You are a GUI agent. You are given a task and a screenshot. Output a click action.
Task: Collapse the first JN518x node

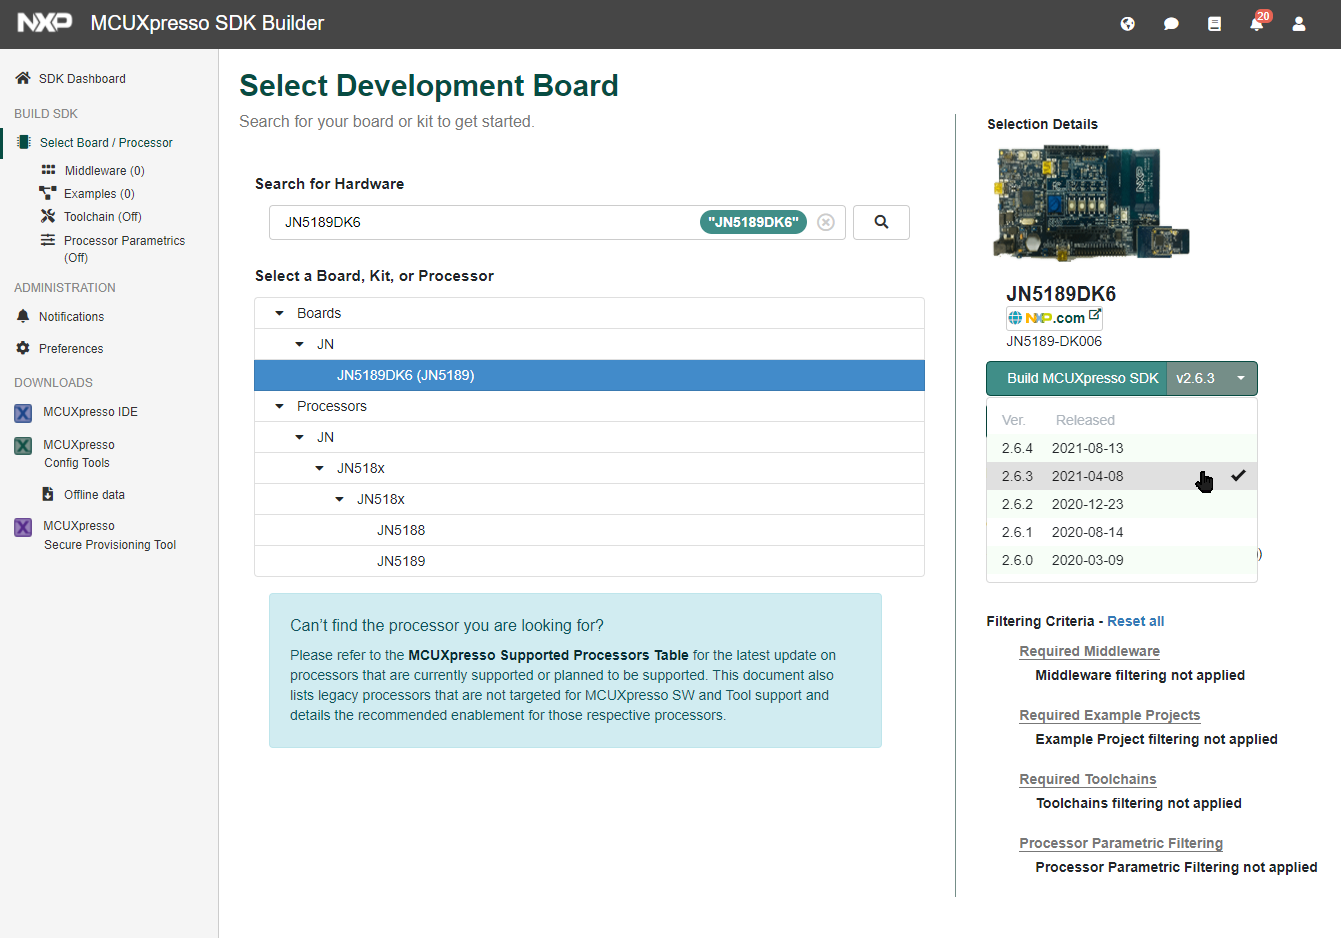click(320, 468)
